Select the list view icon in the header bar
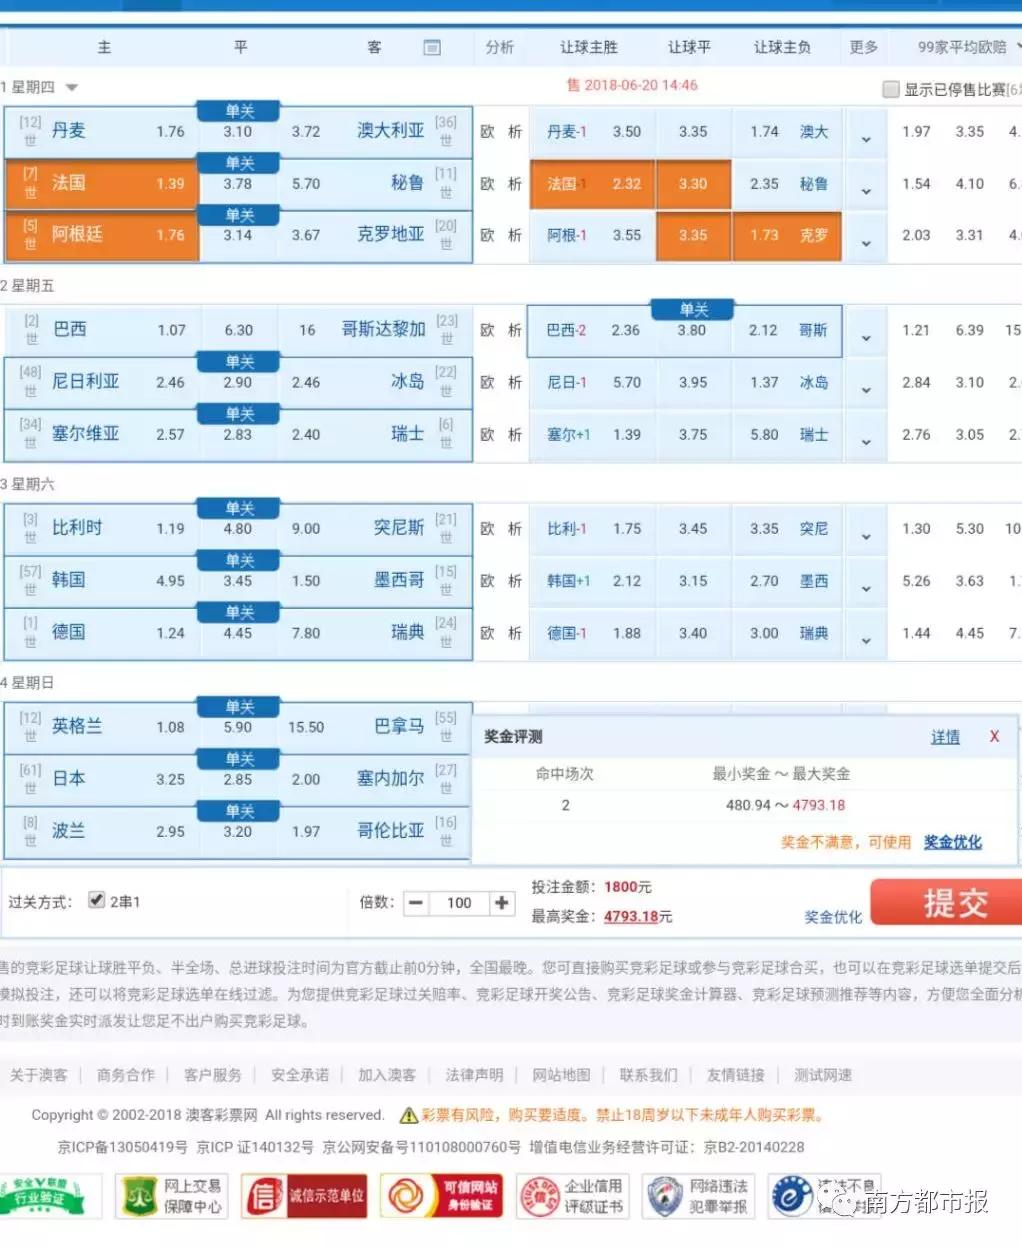Screen dimensions: 1022x1247 [x=434, y=46]
